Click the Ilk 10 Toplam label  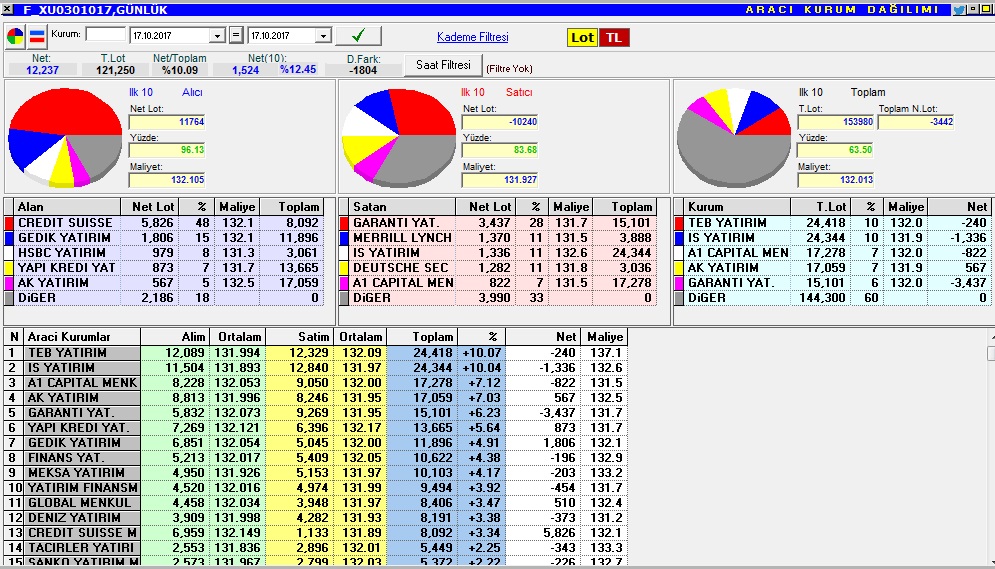pos(842,93)
